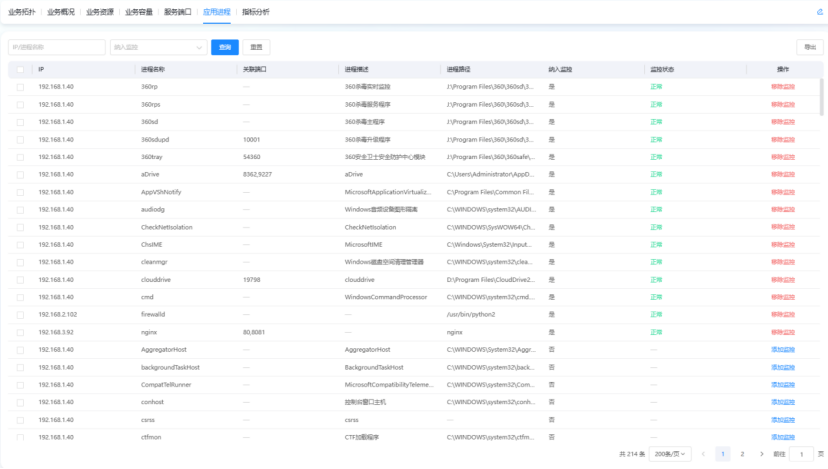This screenshot has width=828, height=469.
Task: Click the 进程描述 column header
Action: pos(356,69)
